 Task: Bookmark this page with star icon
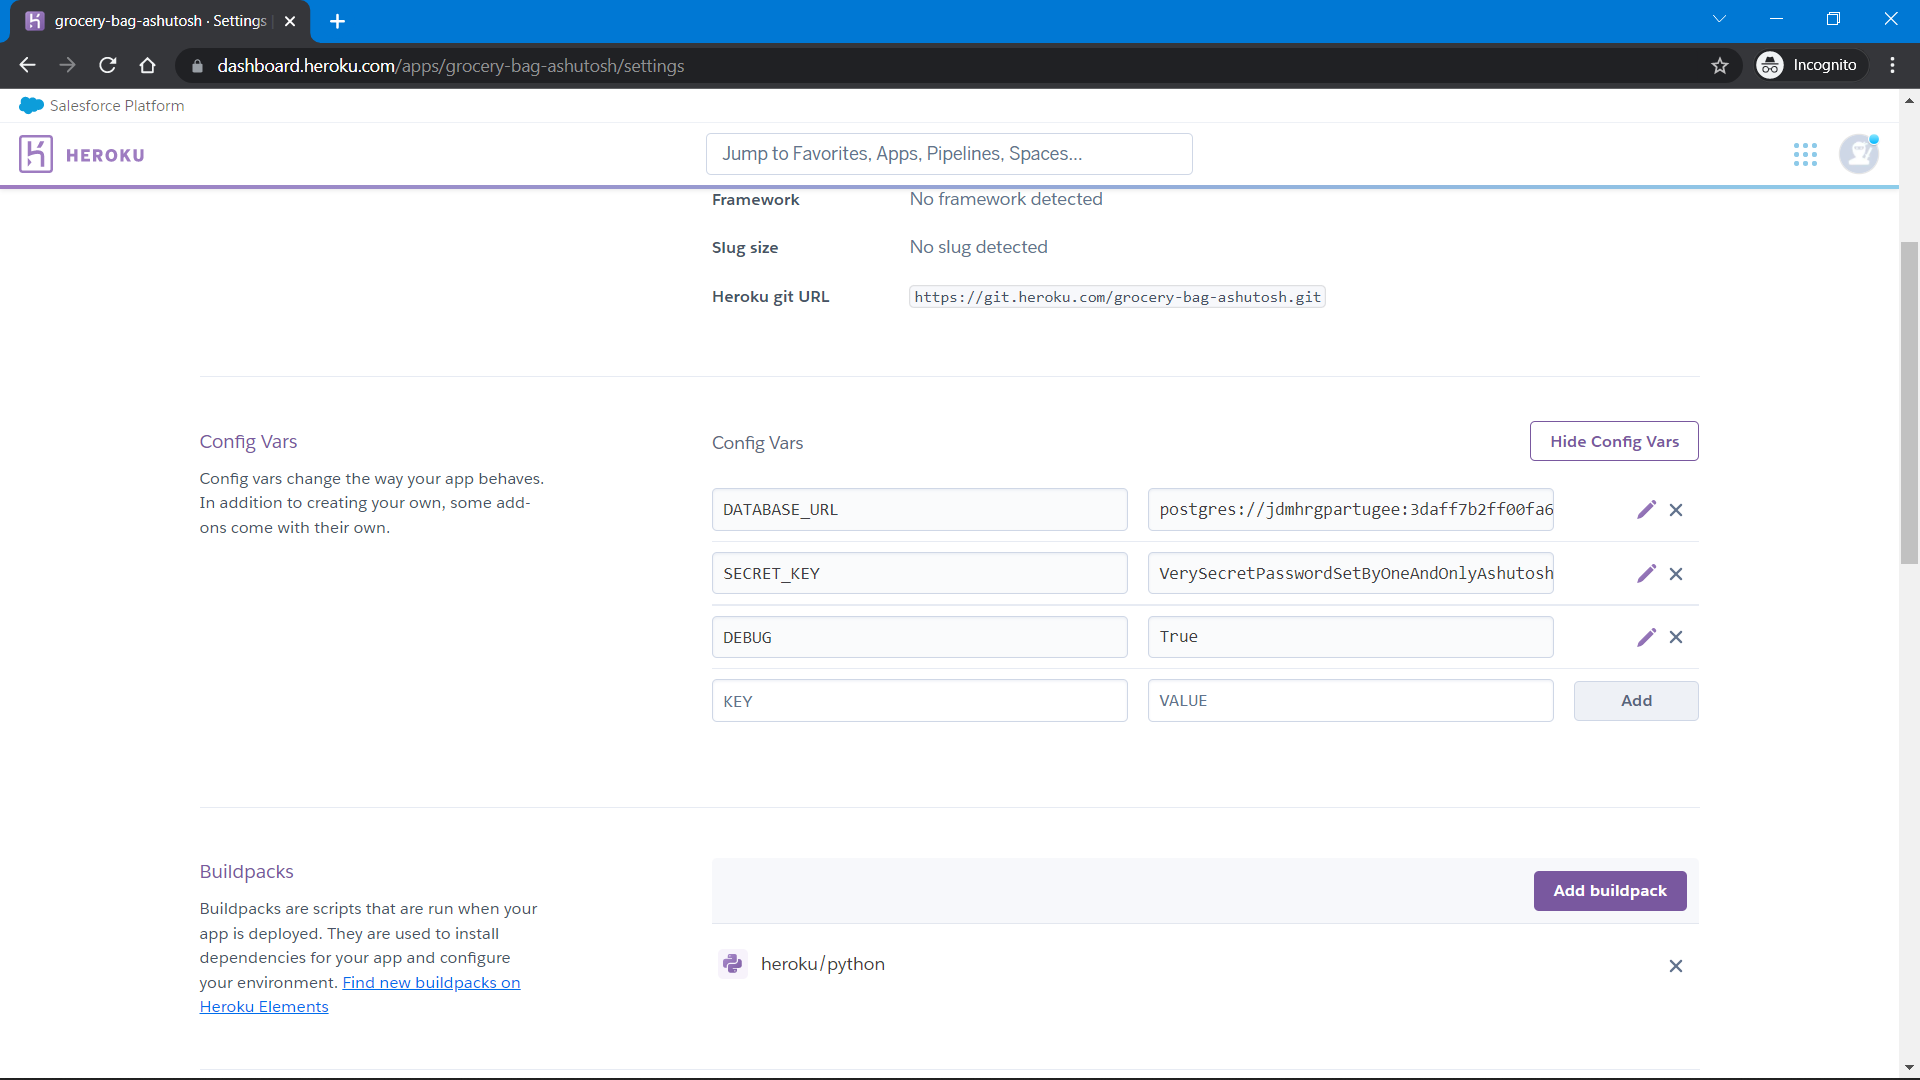tap(1720, 66)
